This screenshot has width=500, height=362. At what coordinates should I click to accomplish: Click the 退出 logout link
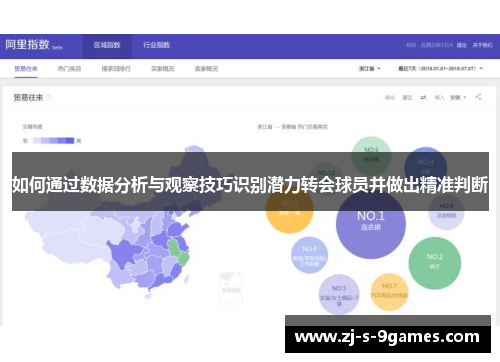click(462, 45)
